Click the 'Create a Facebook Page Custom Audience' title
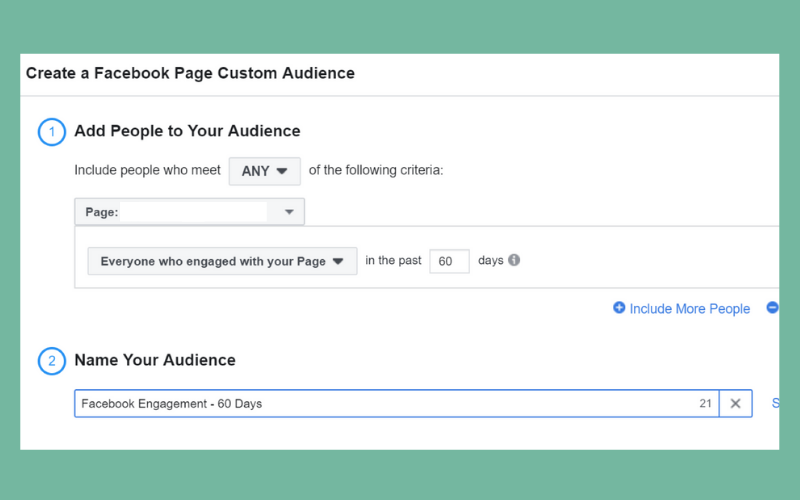The image size is (800, 500). (x=190, y=73)
